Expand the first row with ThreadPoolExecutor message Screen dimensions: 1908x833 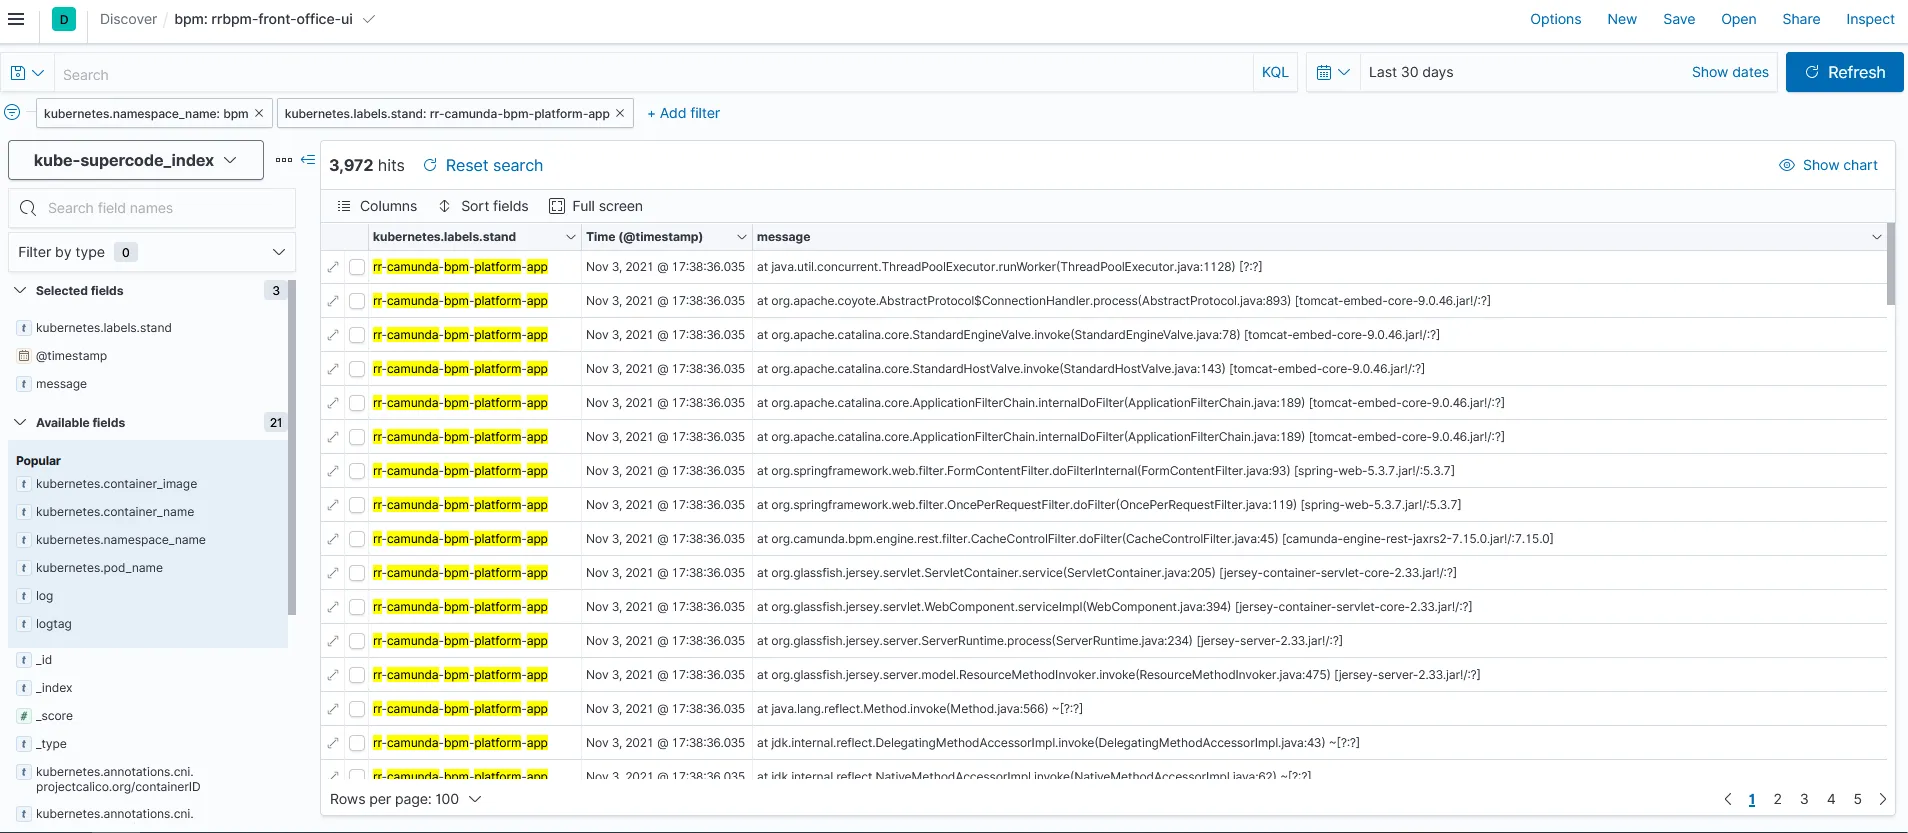point(333,267)
